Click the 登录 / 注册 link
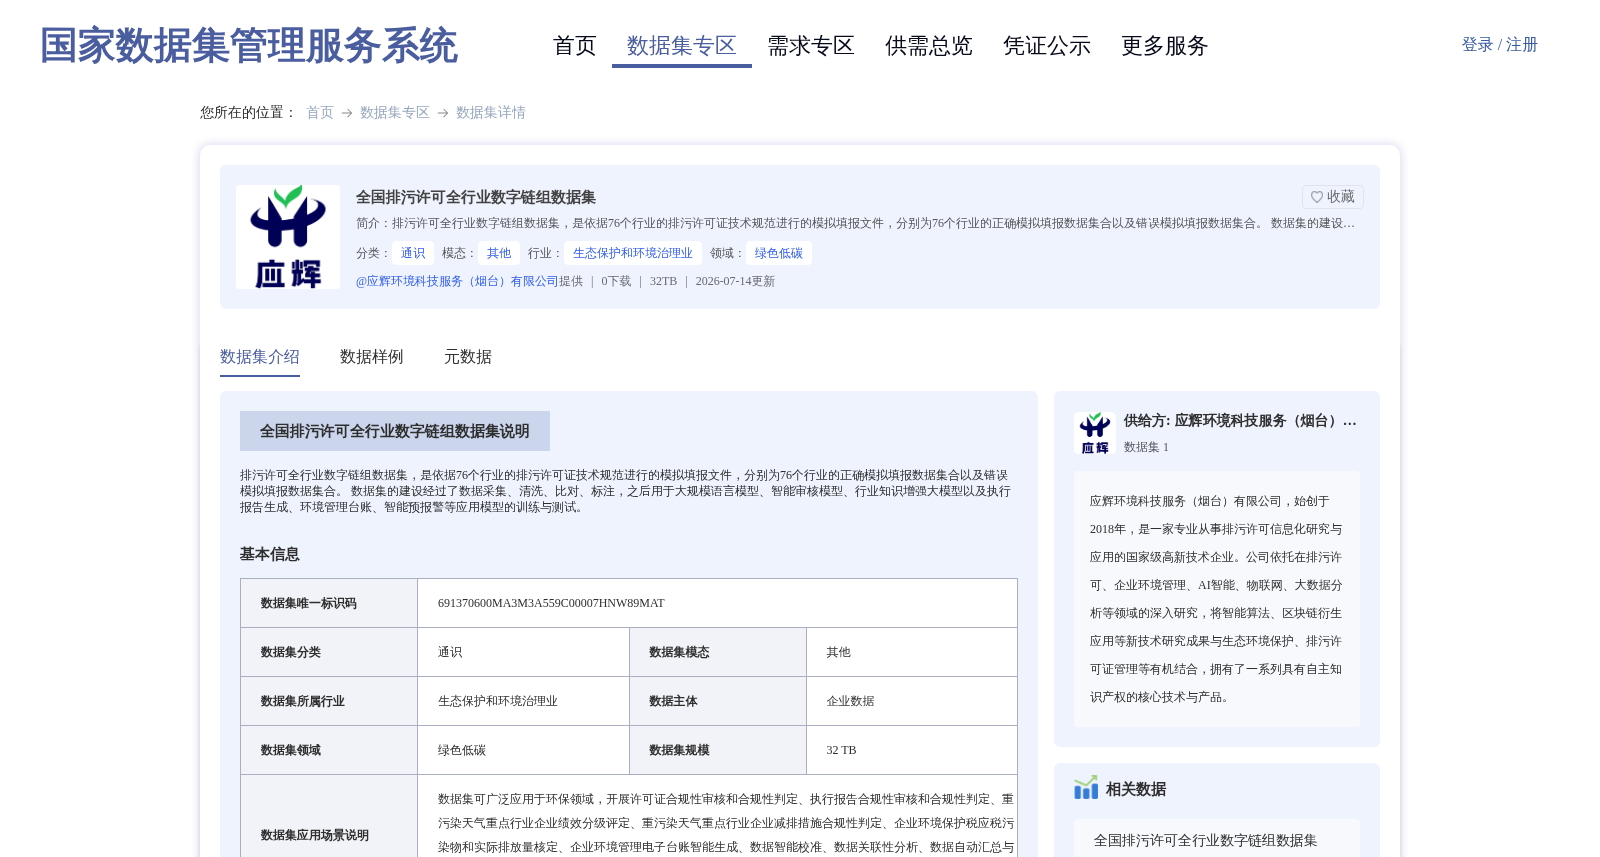The width and height of the screenshot is (1600, 857). [x=1499, y=45]
